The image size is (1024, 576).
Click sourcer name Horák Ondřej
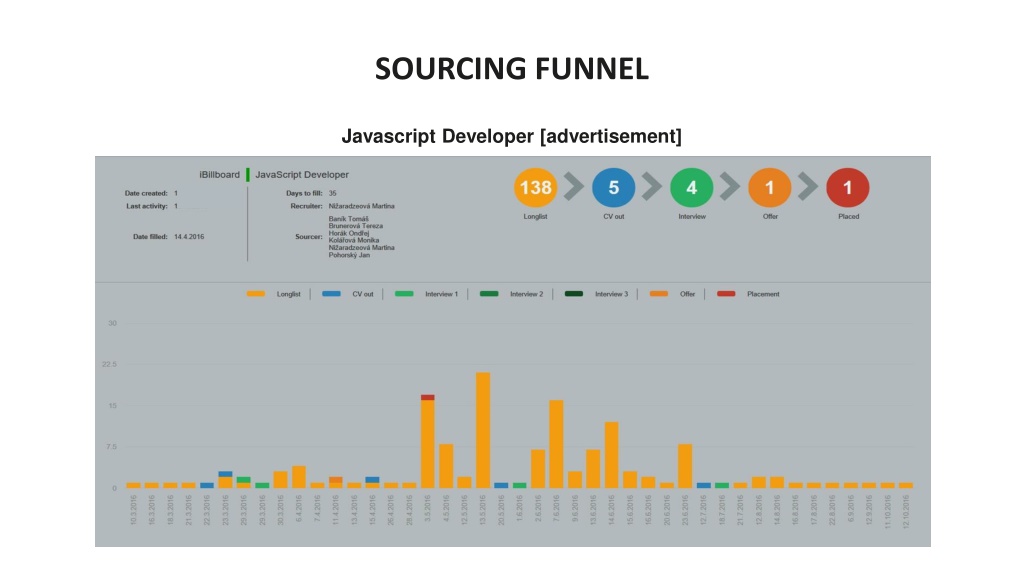tap(349, 233)
